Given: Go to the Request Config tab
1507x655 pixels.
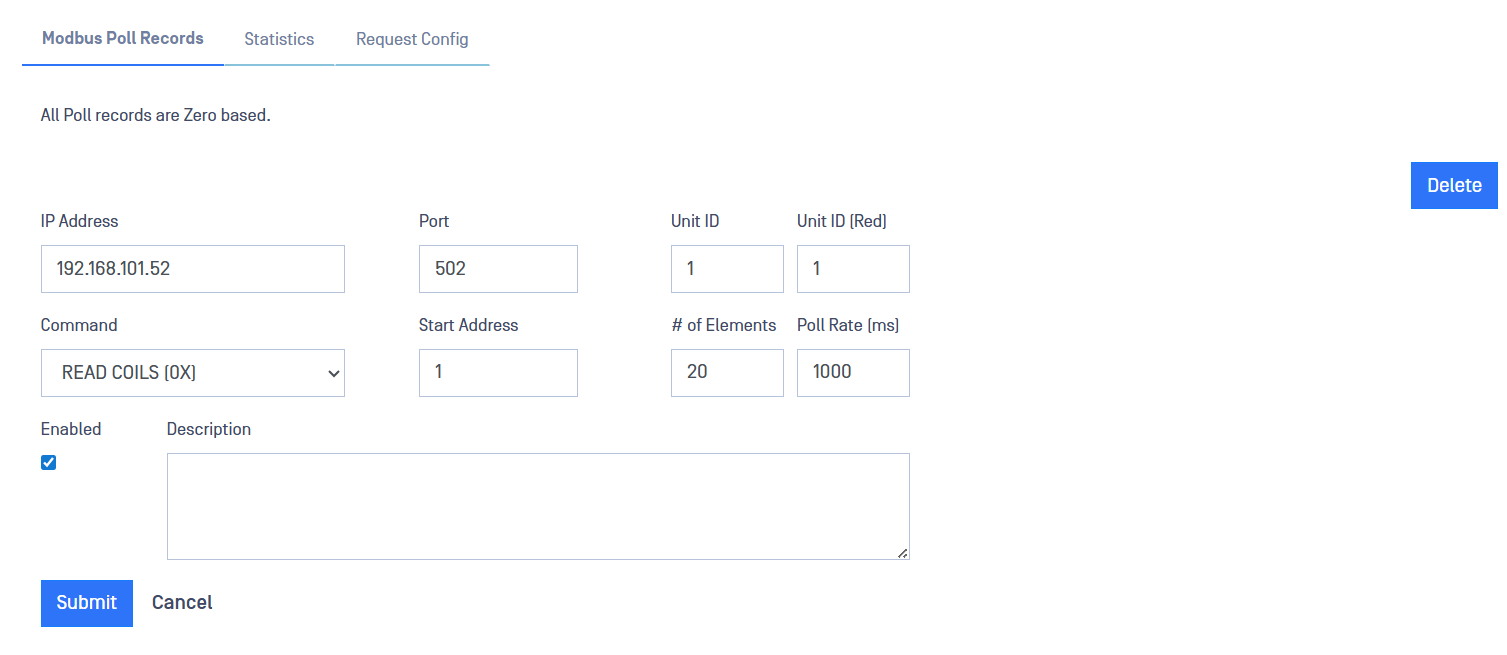Looking at the screenshot, I should tap(412, 40).
